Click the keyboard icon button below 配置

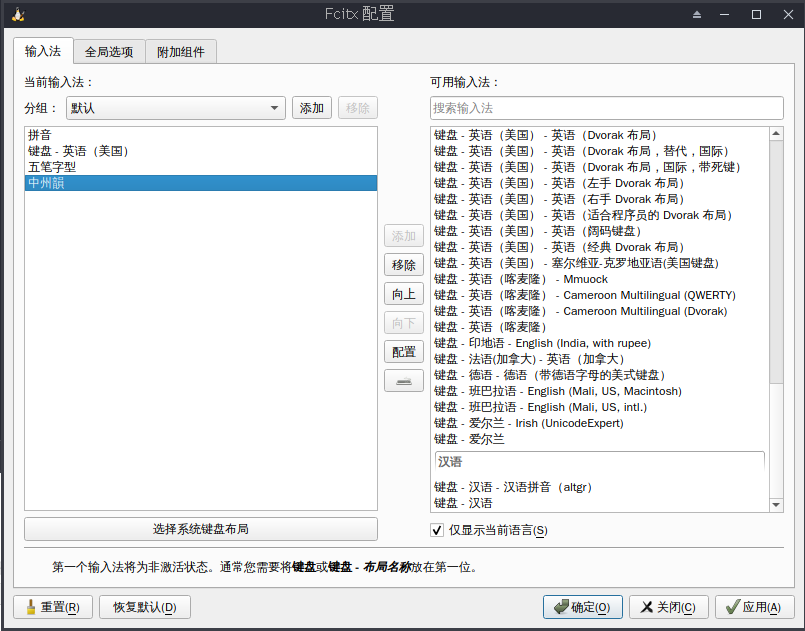404,381
